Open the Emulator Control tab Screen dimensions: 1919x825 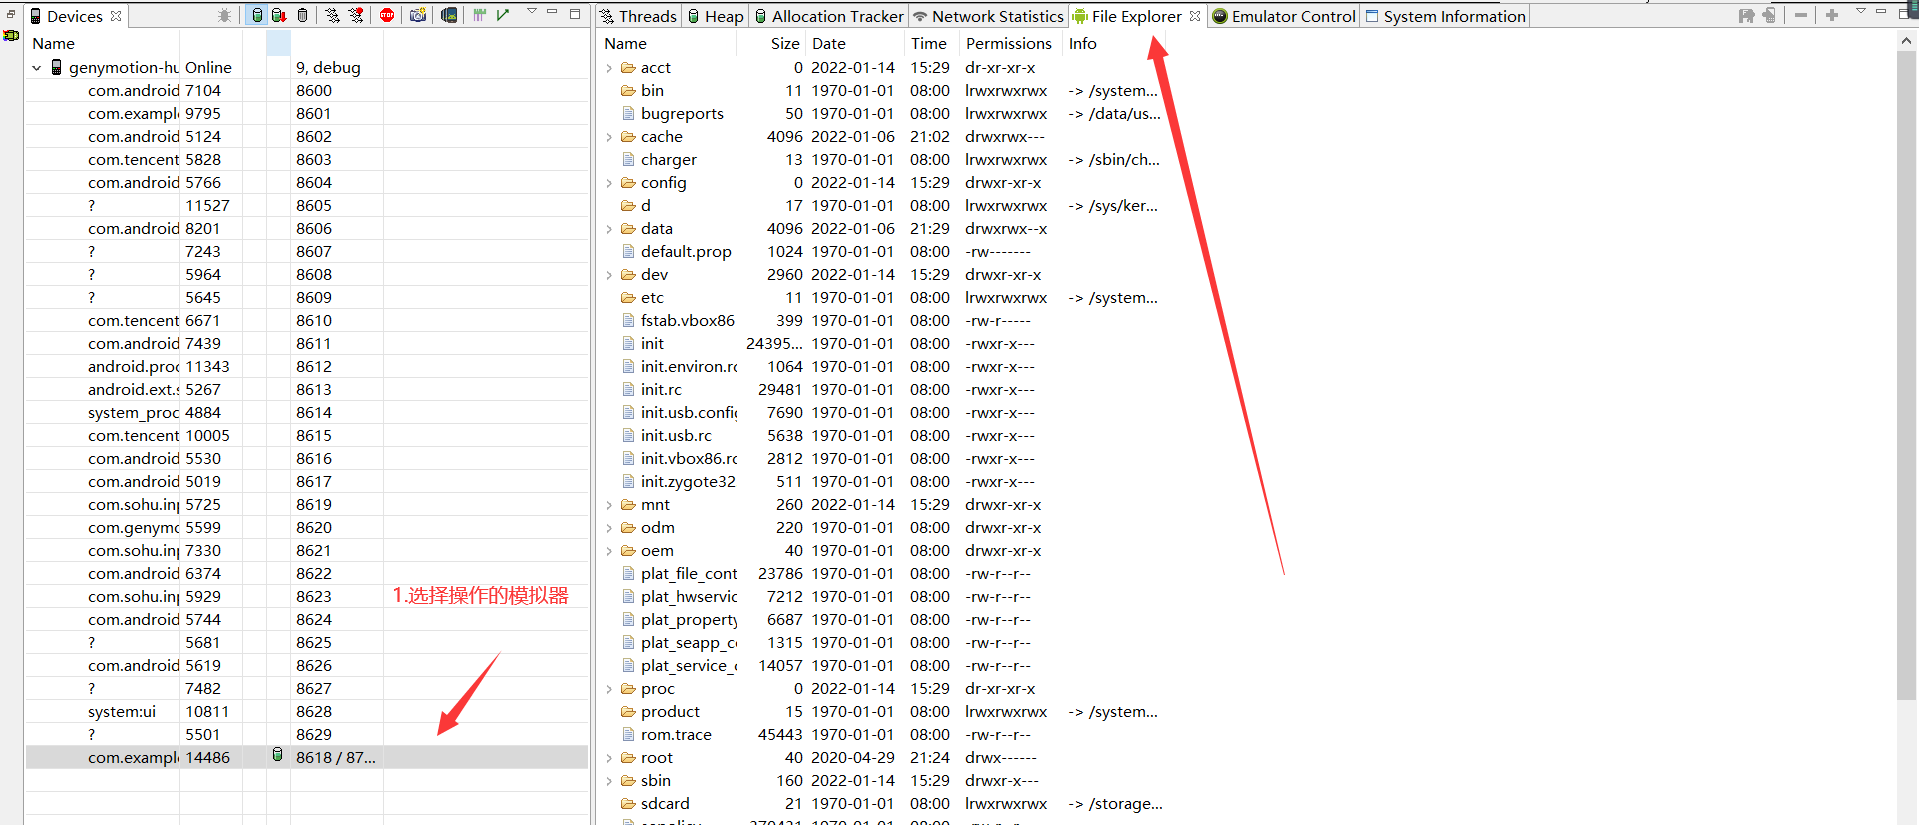point(1284,16)
